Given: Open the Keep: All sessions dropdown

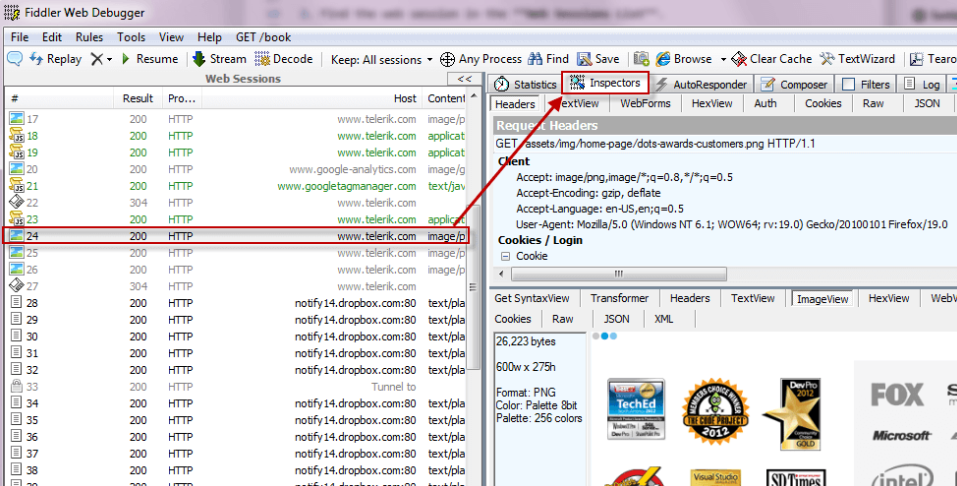Looking at the screenshot, I should (382, 59).
